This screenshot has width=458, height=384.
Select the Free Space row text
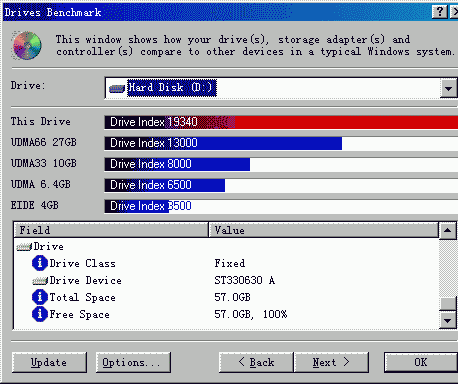(x=80, y=314)
